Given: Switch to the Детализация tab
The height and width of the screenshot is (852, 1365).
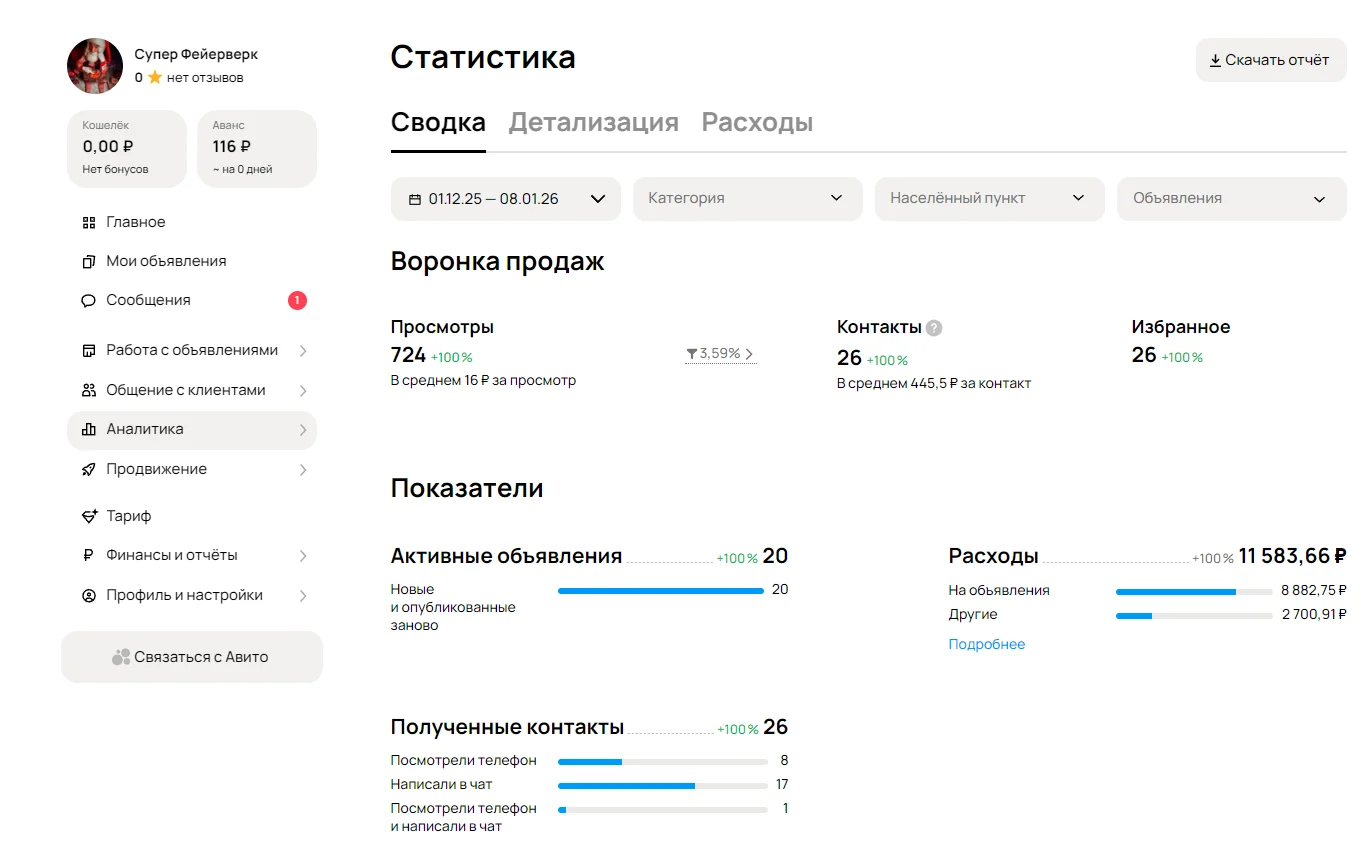Looking at the screenshot, I should [x=594, y=123].
